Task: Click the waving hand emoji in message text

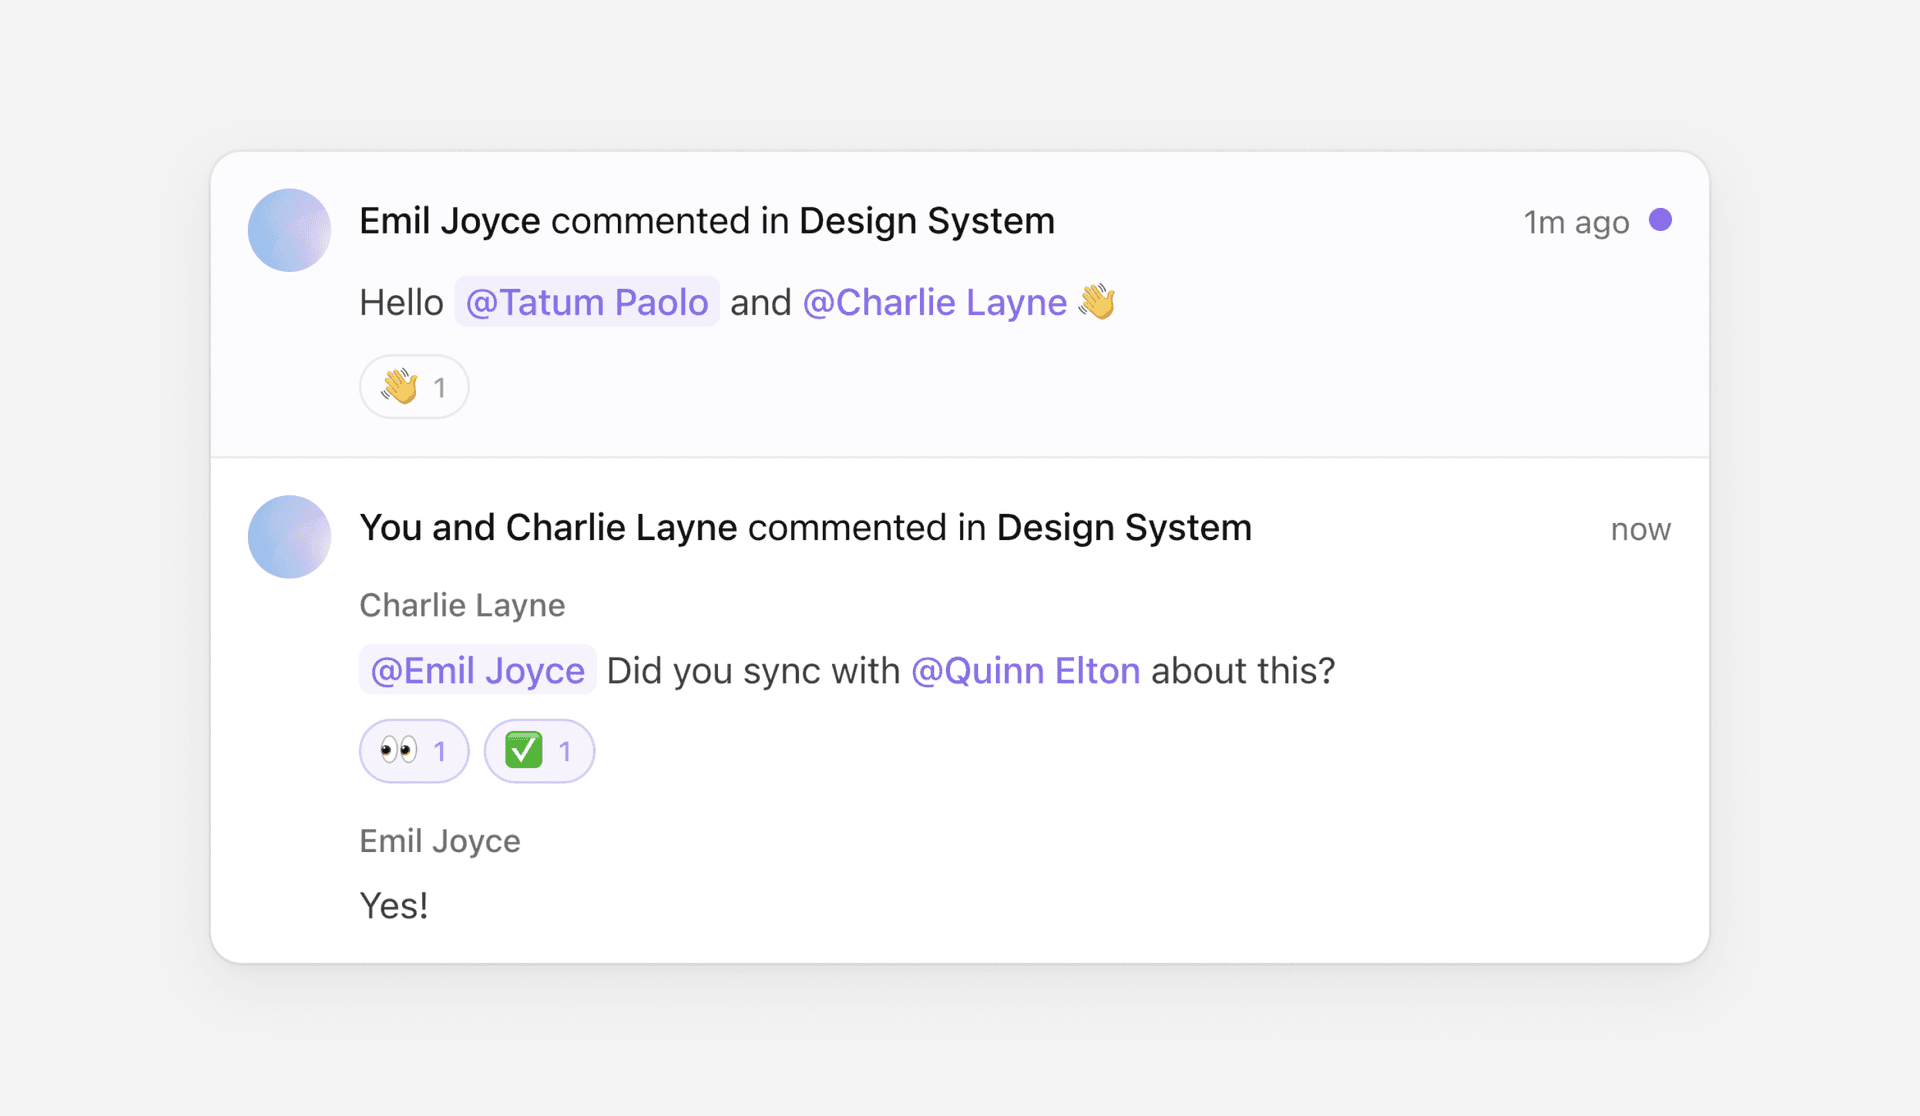Action: coord(1097,302)
